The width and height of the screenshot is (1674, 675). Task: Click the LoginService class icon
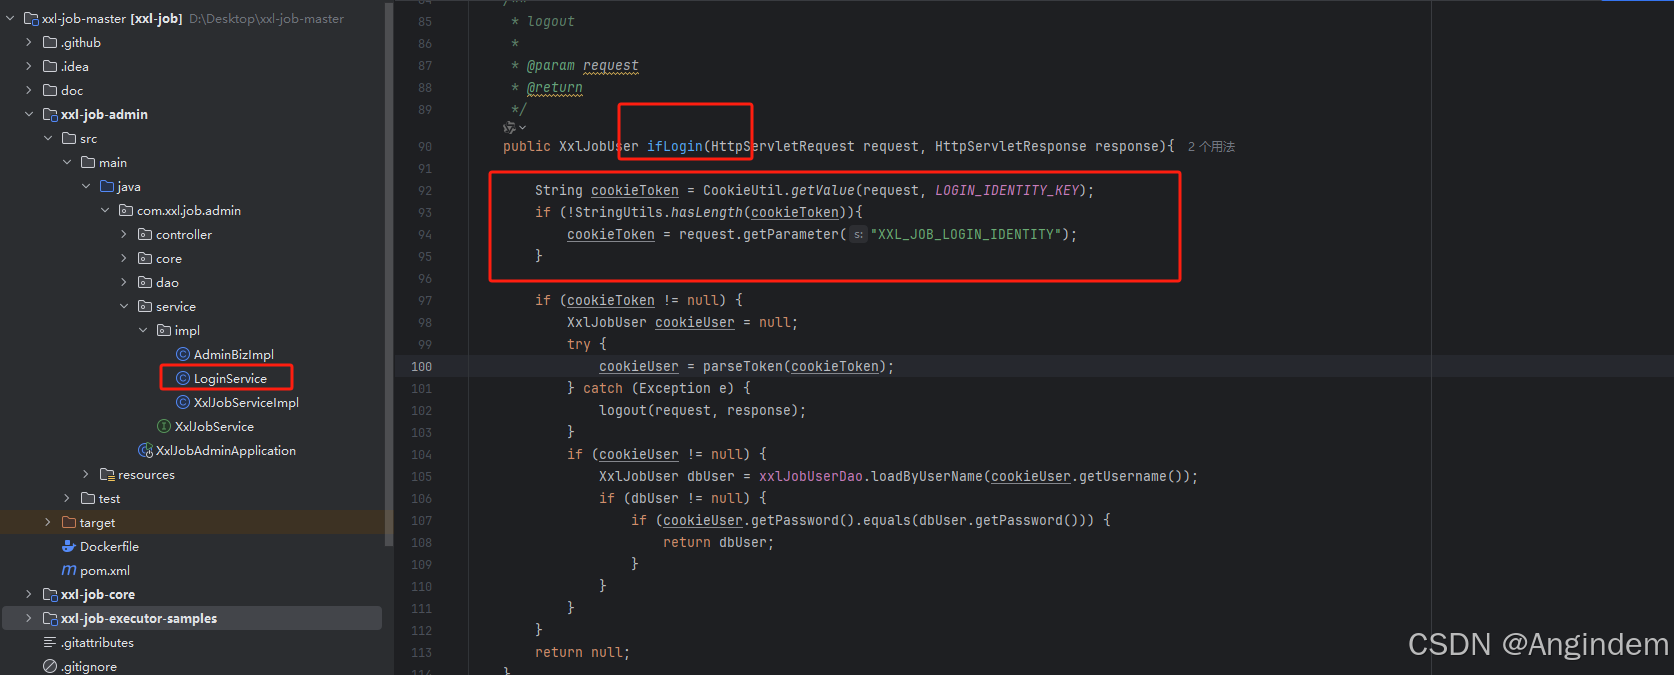[x=183, y=378]
